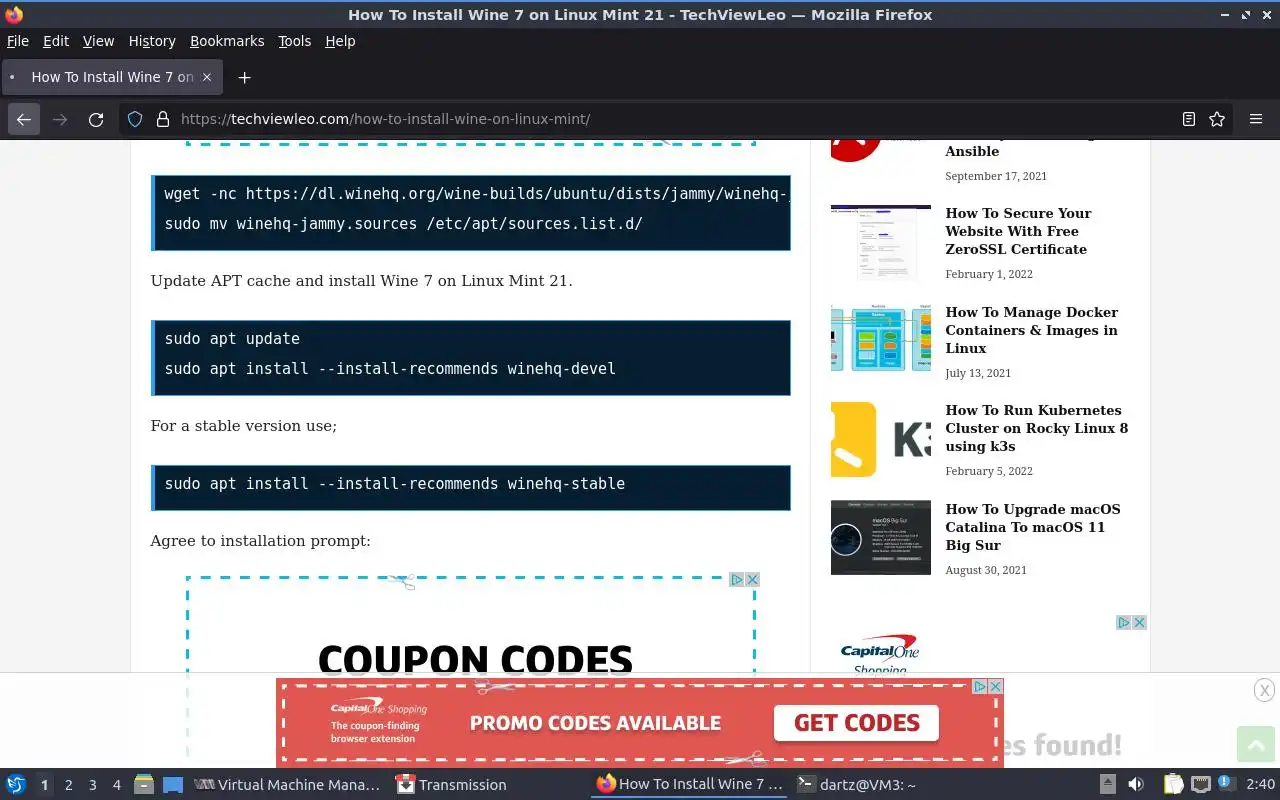Click the 2:40 taskbar clock
Screen dimensions: 1280x800
[x=1260, y=785]
